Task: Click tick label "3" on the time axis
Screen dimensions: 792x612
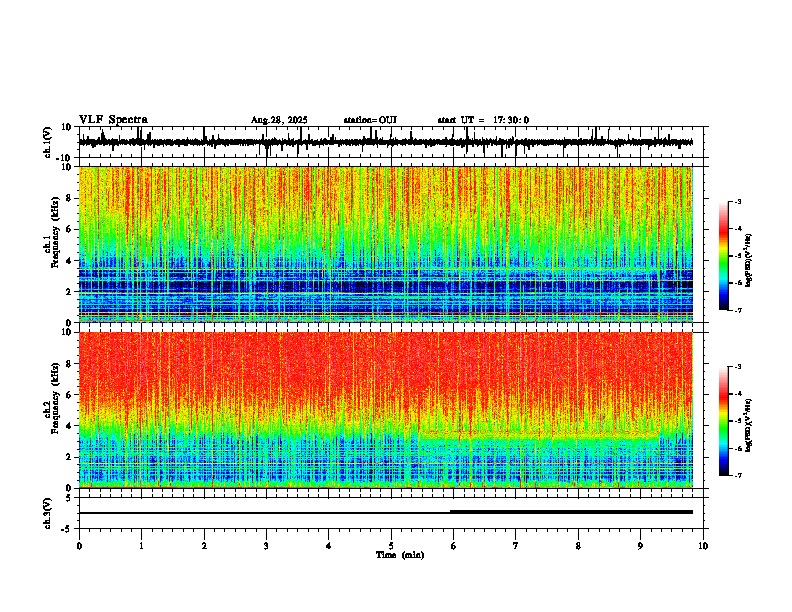Action: pos(266,546)
